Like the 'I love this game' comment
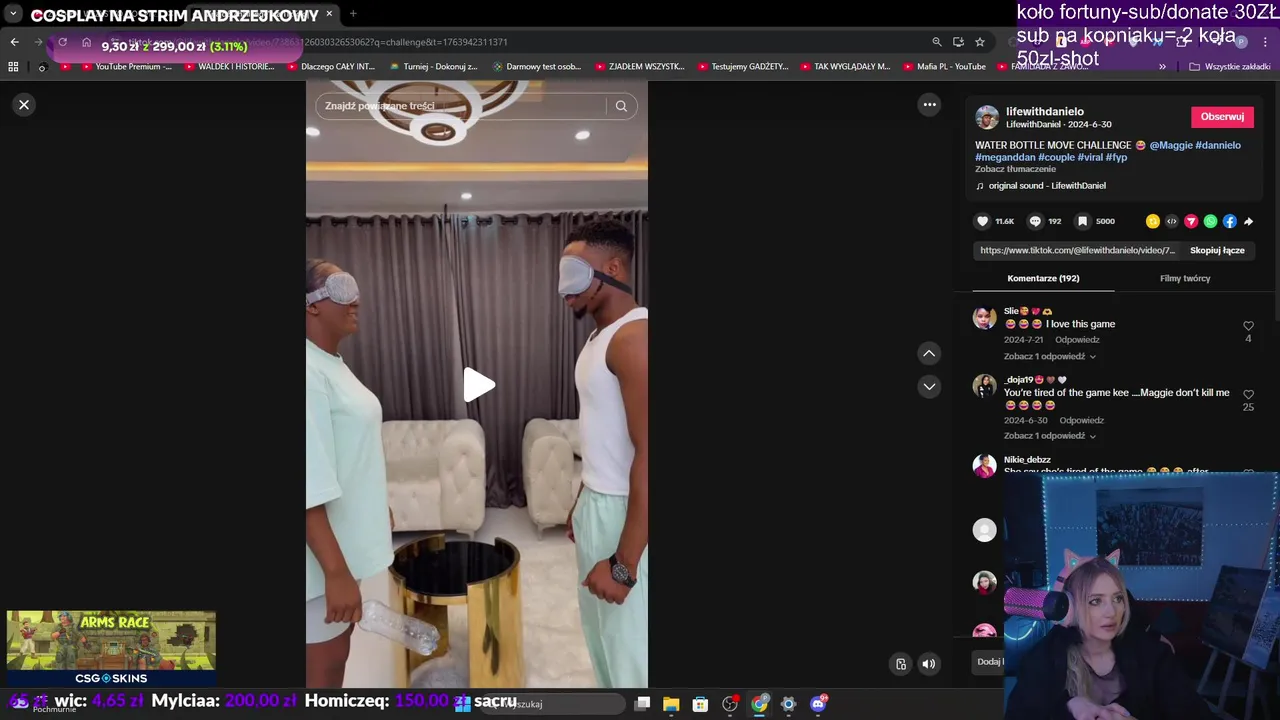This screenshot has height=720, width=1280. click(x=1248, y=326)
